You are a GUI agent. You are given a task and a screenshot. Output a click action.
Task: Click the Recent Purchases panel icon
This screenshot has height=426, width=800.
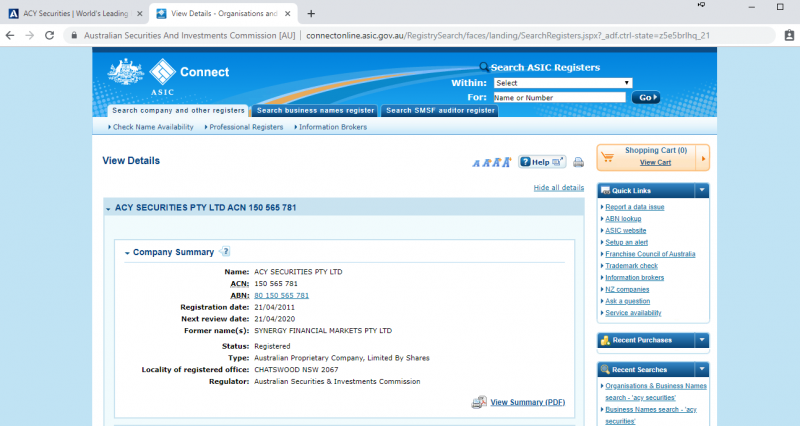point(606,340)
